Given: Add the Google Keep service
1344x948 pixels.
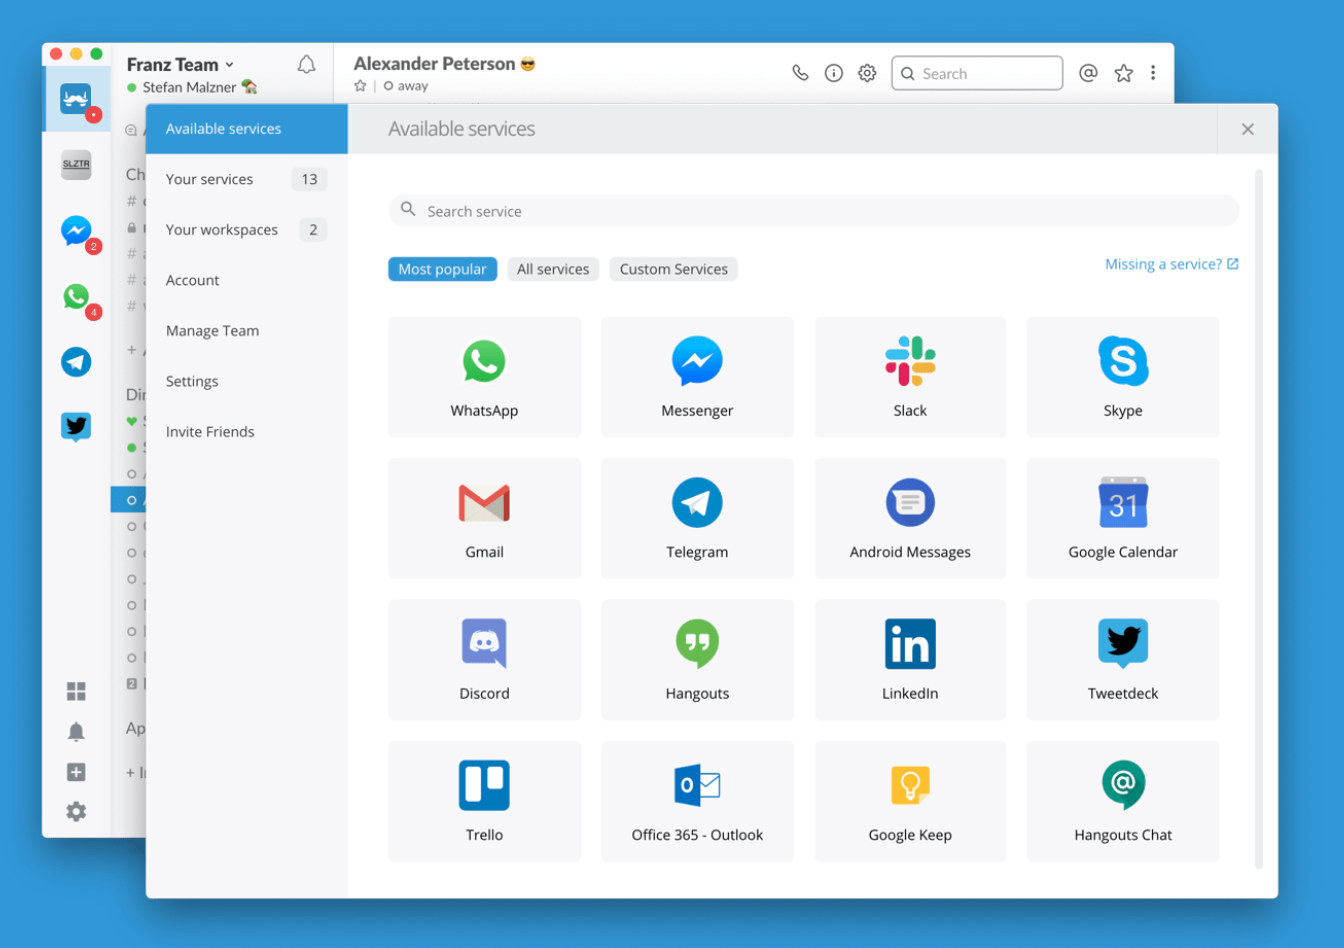Looking at the screenshot, I should pyautogui.click(x=910, y=801).
